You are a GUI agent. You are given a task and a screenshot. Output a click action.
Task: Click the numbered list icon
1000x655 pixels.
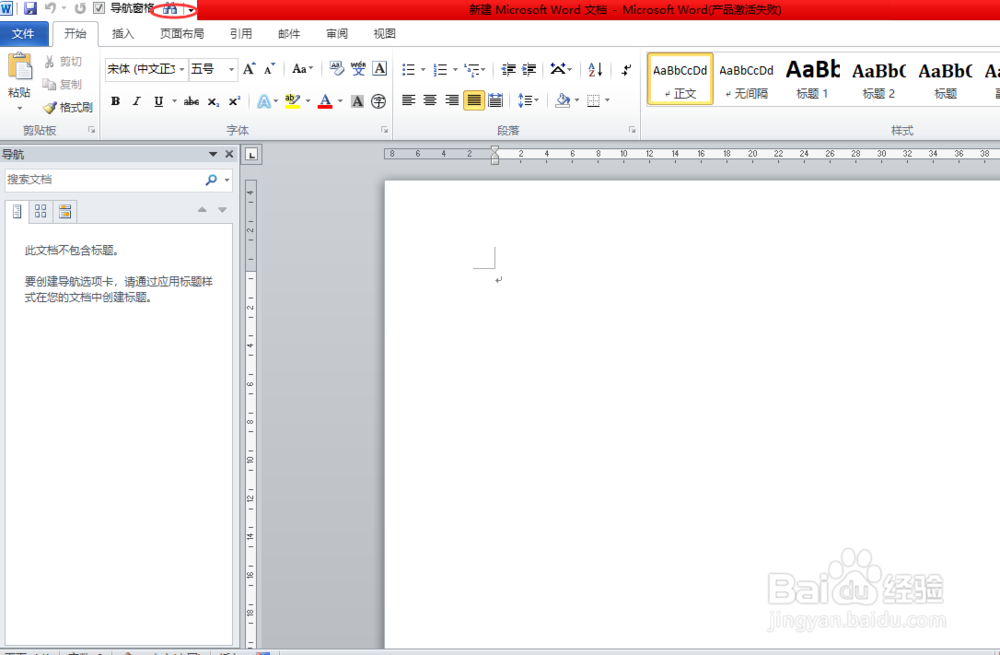(x=441, y=69)
